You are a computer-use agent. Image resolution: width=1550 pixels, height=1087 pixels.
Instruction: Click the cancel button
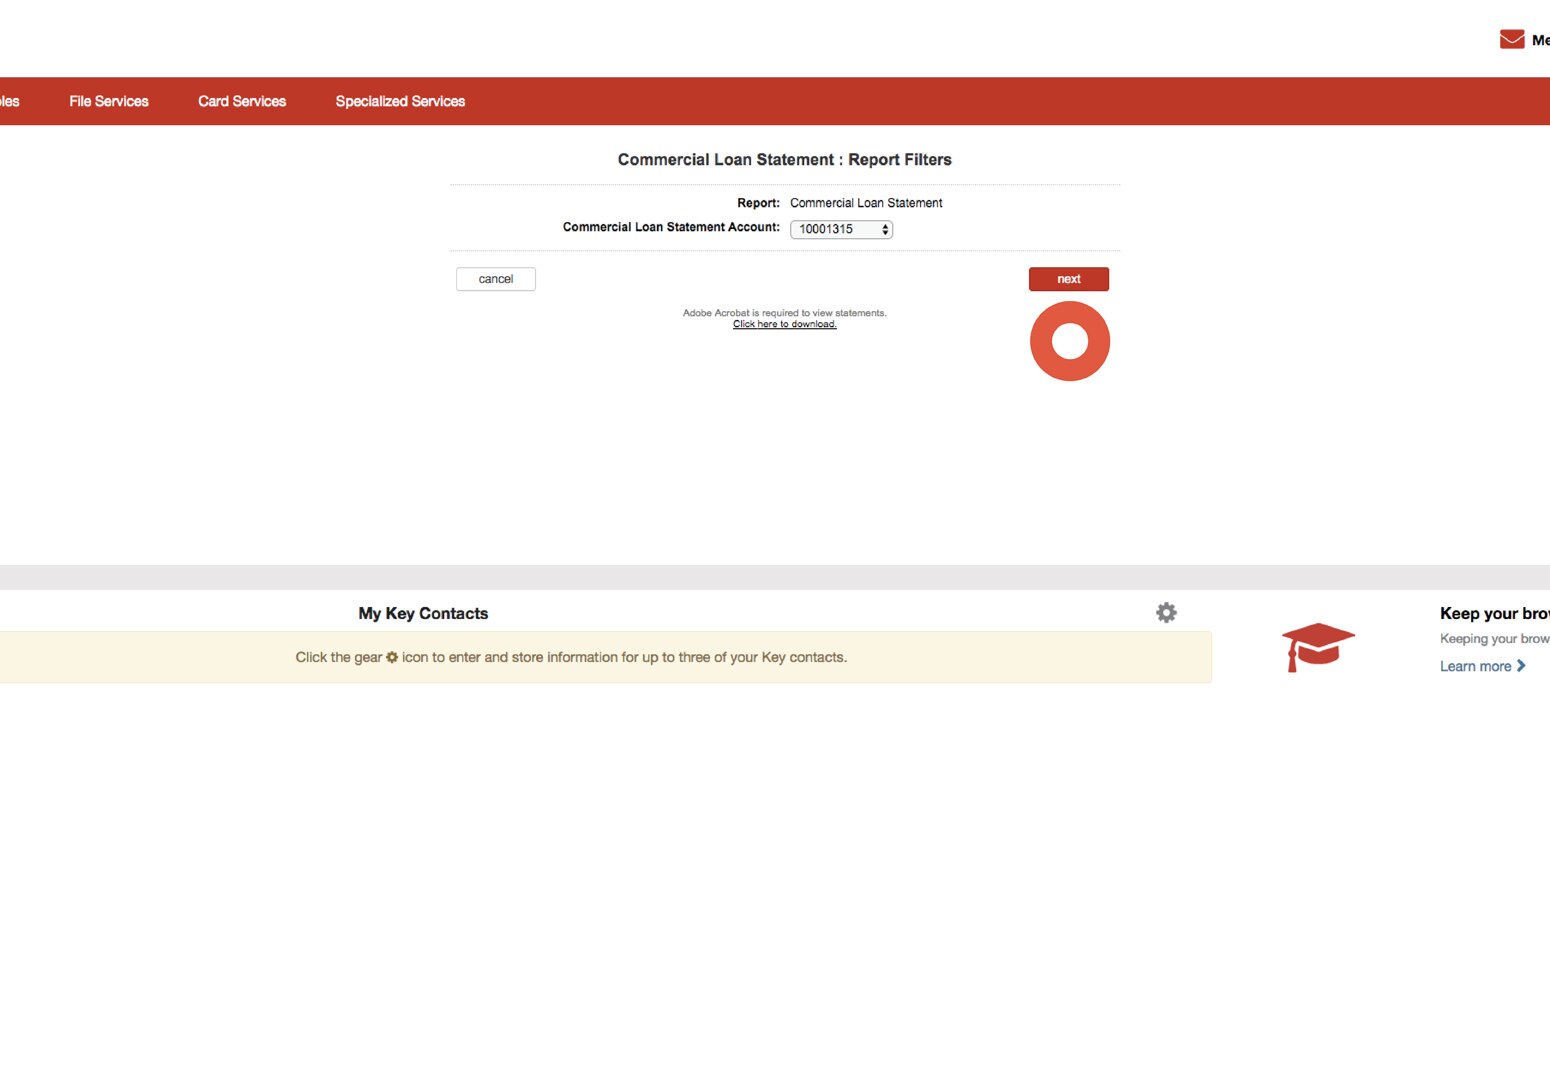tap(495, 278)
